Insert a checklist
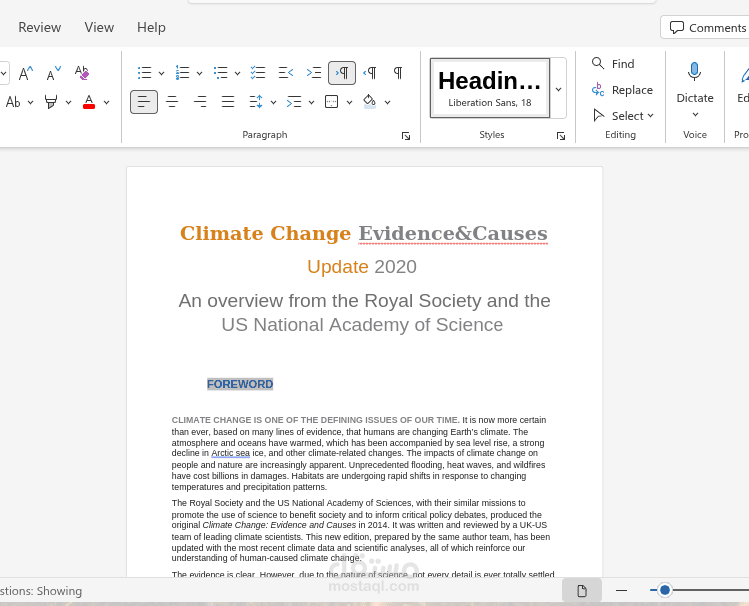Screen dimensions: 749x606 coord(258,73)
